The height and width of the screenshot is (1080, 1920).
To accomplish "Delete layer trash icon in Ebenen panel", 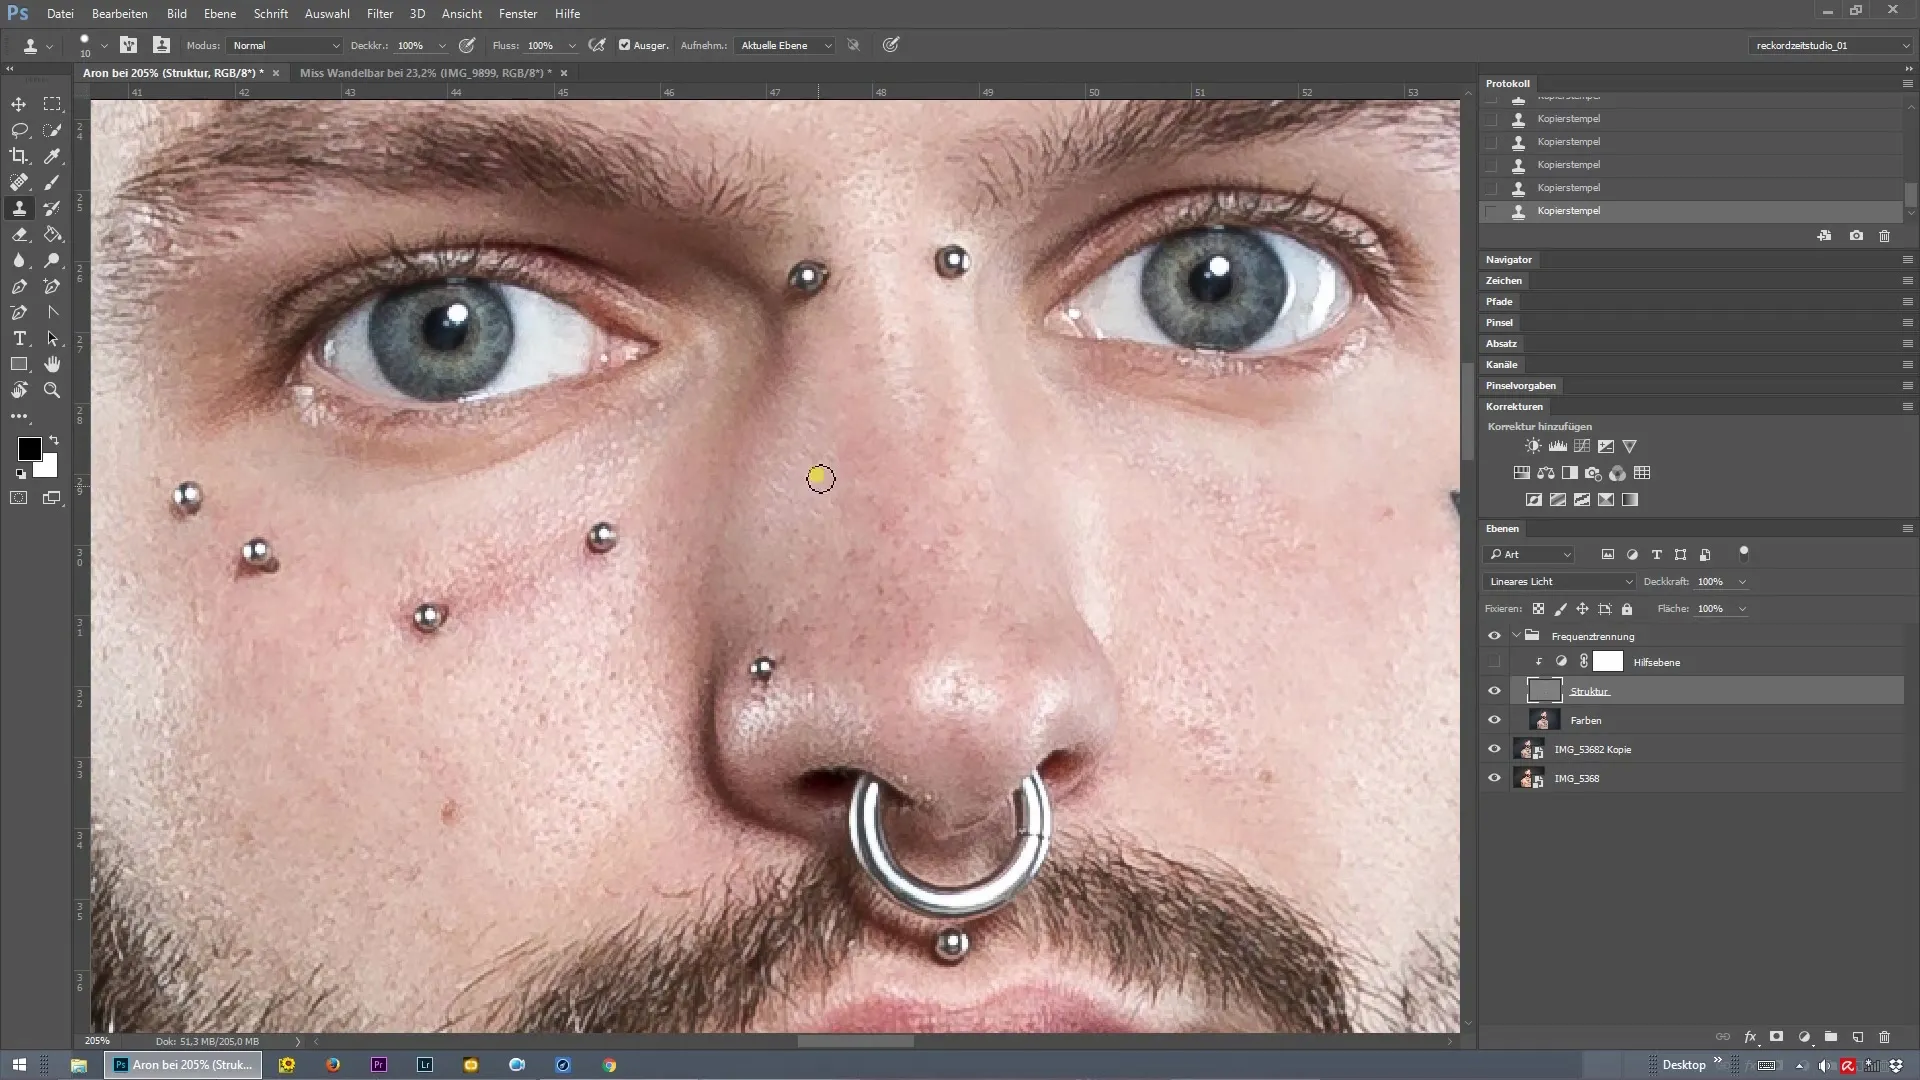I will click(1884, 1037).
